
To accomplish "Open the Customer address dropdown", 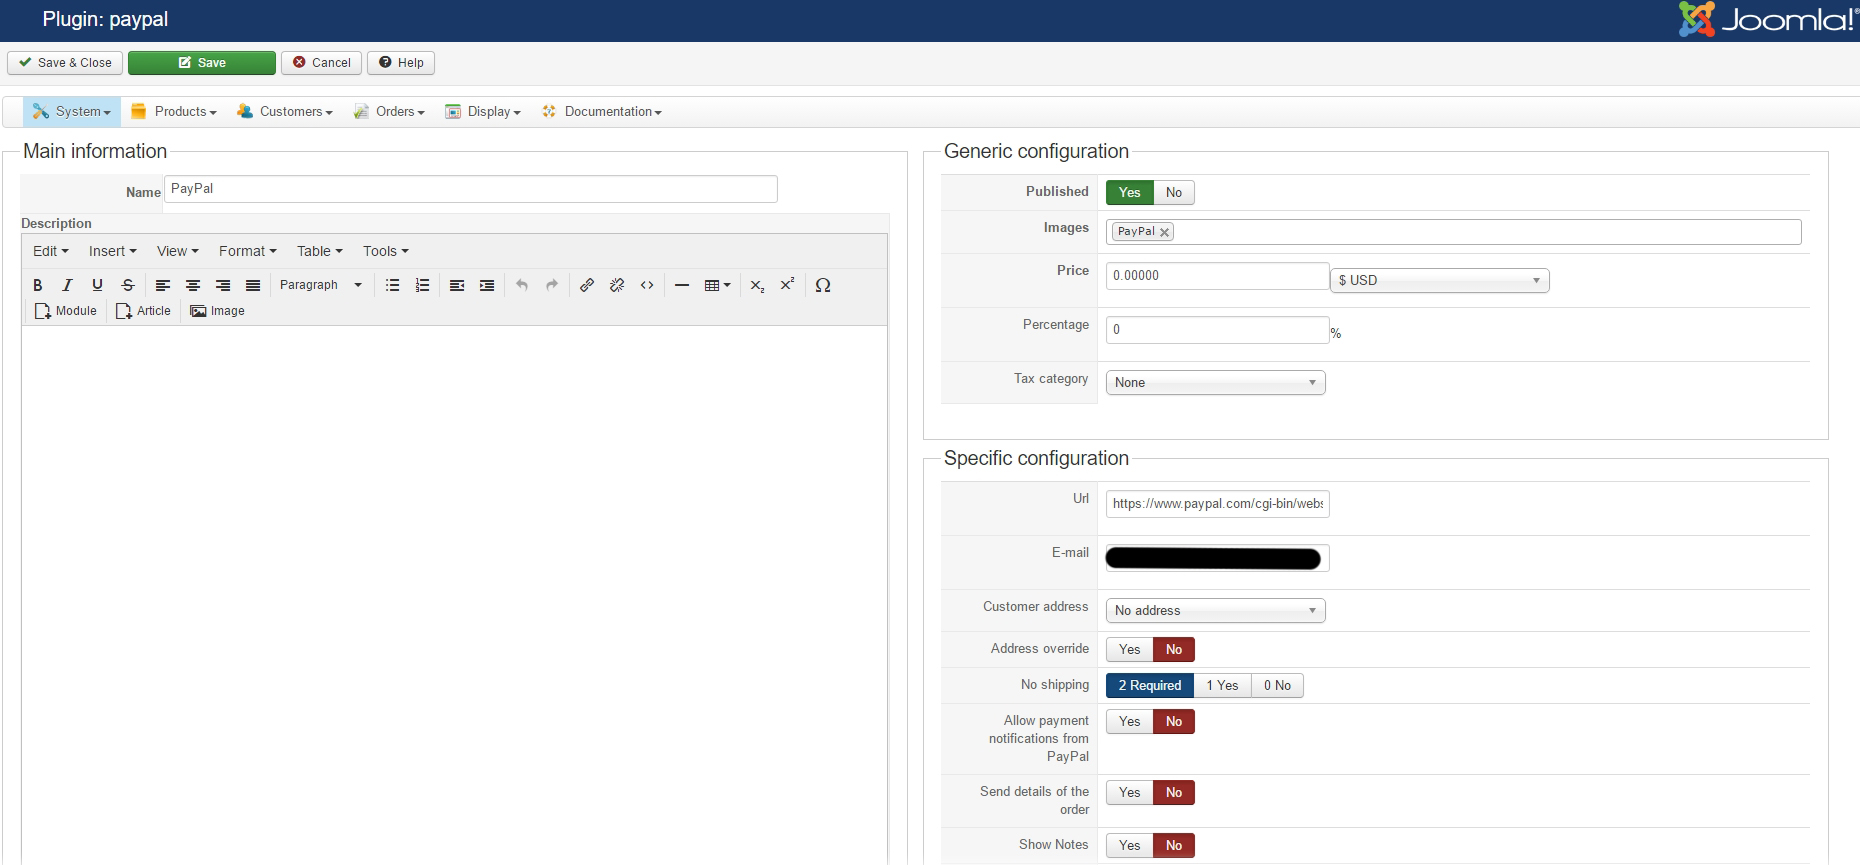I will pos(1216,611).
